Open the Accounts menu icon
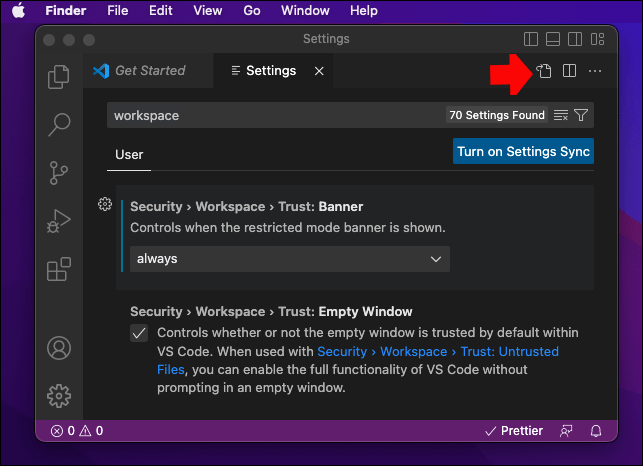The image size is (643, 466). point(59,348)
